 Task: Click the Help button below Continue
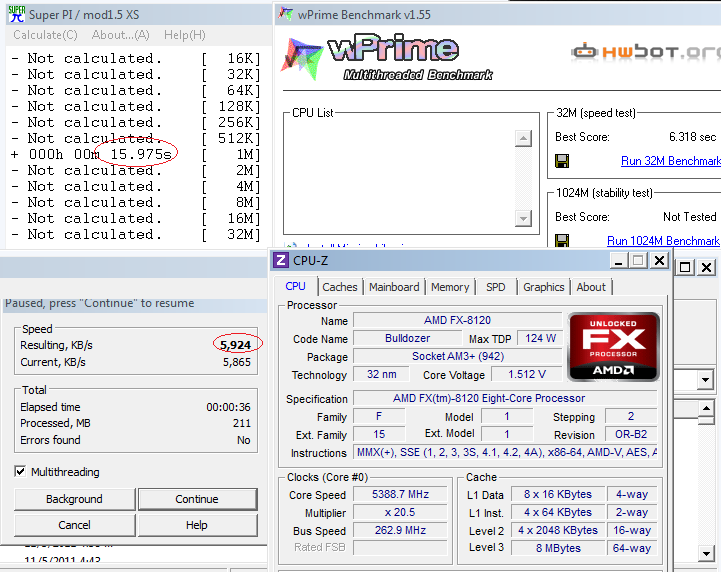point(197,525)
